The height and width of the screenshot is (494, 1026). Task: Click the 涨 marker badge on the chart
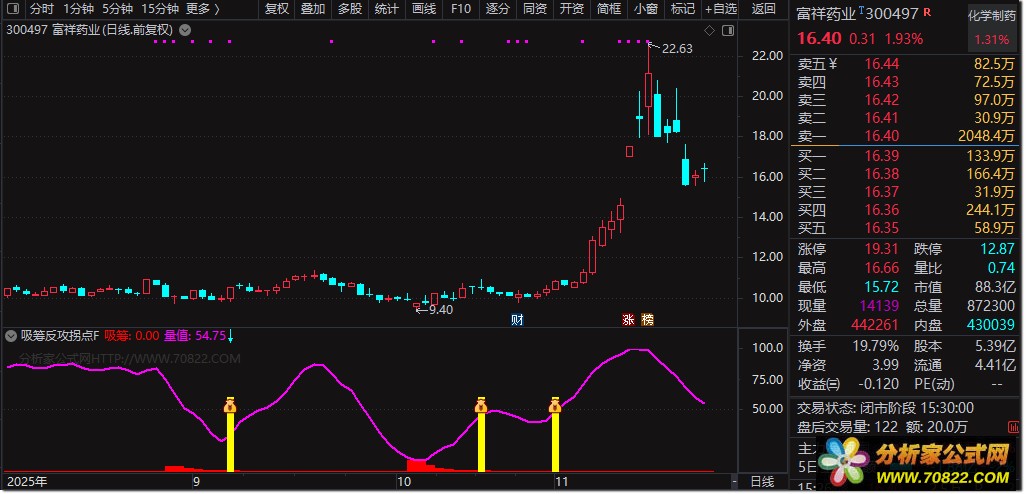[628, 319]
